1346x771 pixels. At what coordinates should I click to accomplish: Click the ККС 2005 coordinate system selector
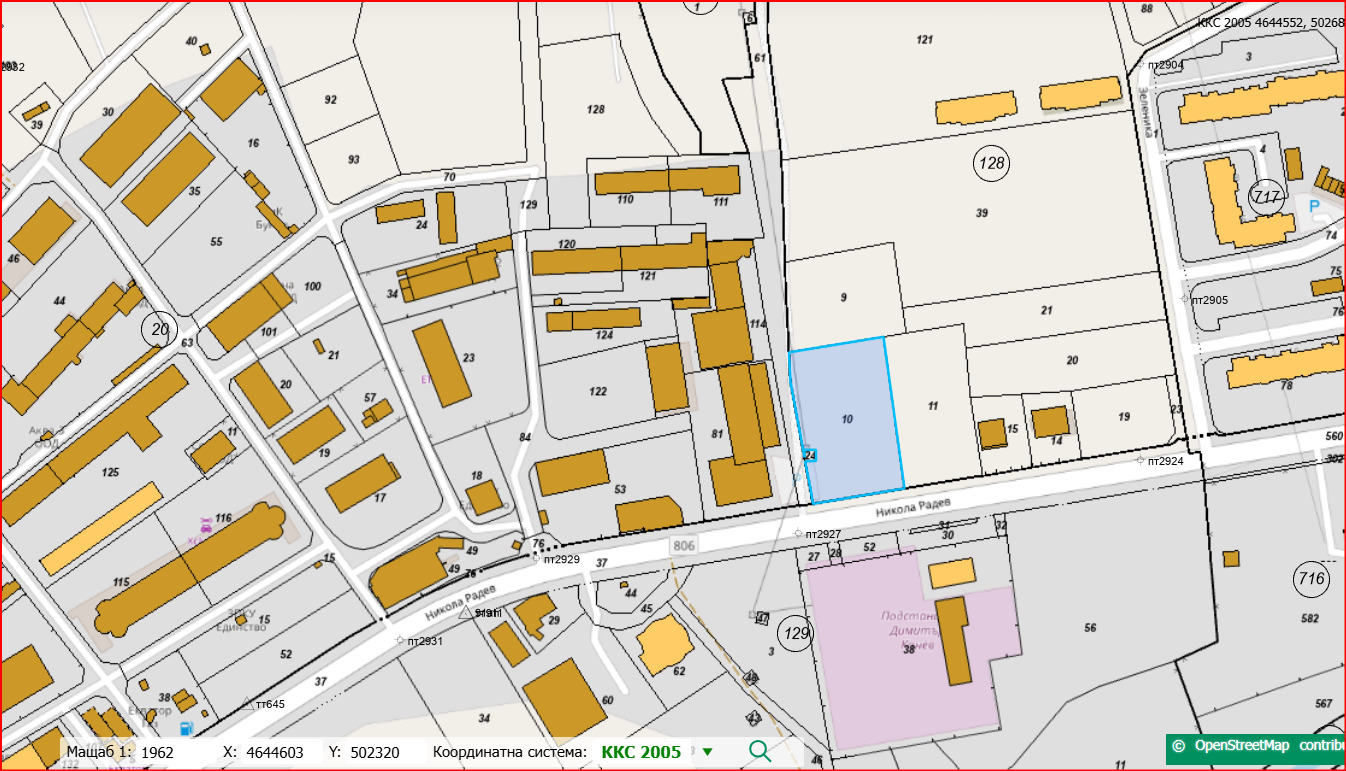point(641,752)
